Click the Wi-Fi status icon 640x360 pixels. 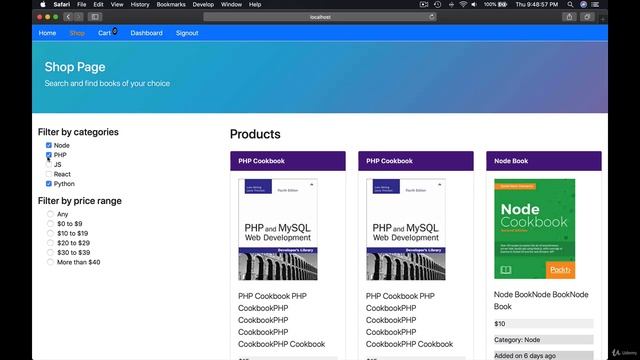tap(463, 4)
